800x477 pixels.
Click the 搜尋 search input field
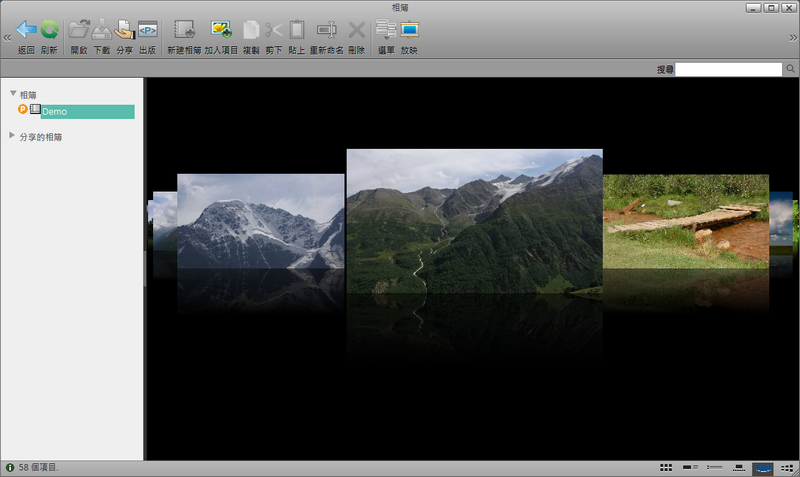(x=729, y=70)
